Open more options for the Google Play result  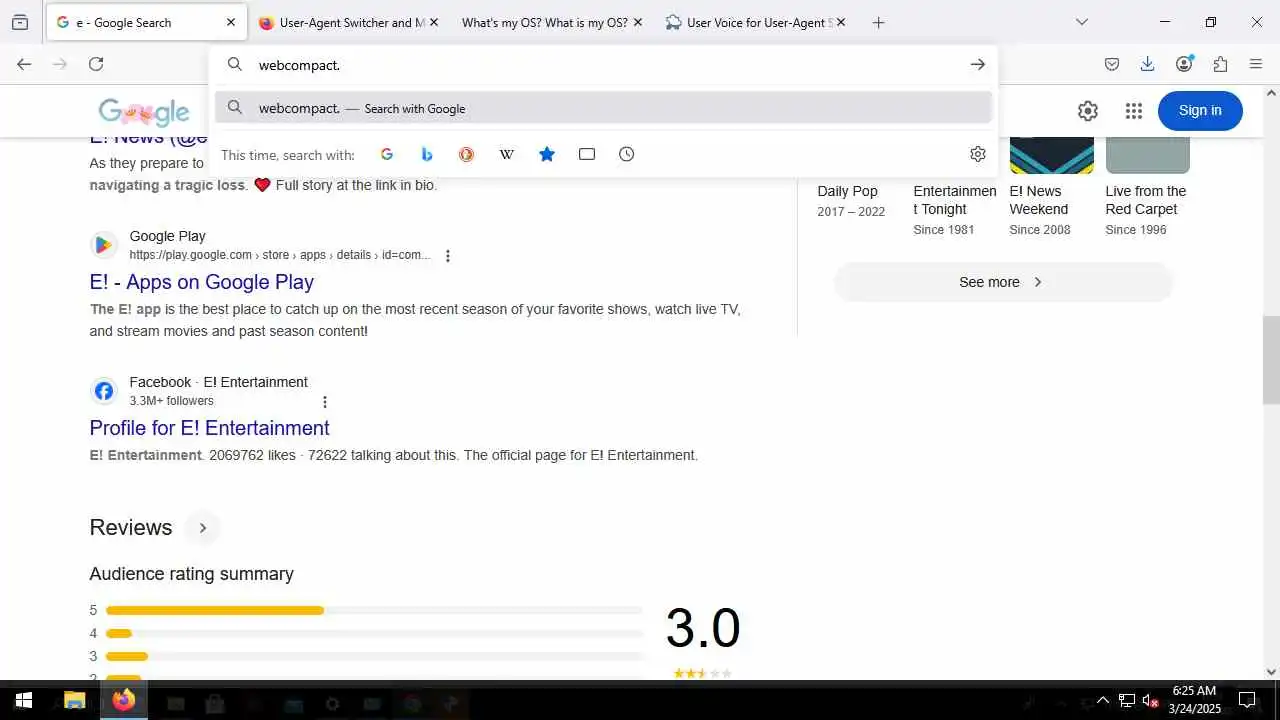coord(447,256)
